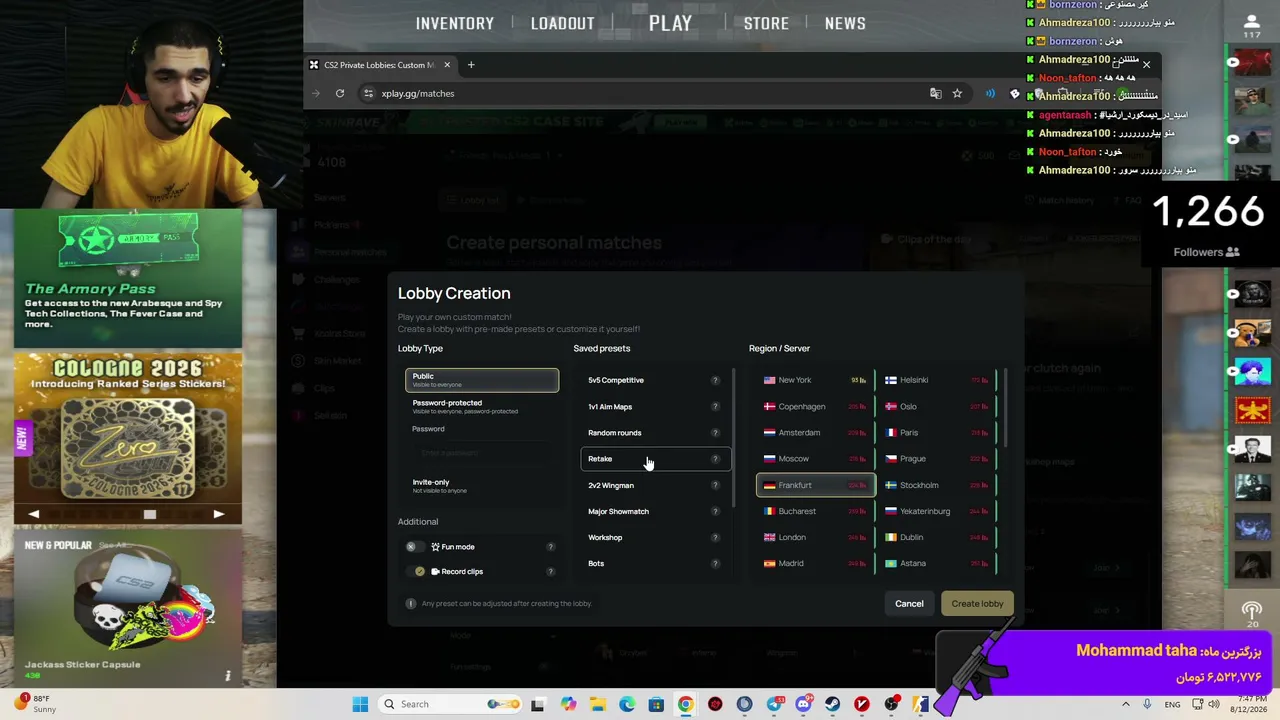The image size is (1280, 720).
Task: Open Copilot from the taskbar
Action: [x=568, y=704]
